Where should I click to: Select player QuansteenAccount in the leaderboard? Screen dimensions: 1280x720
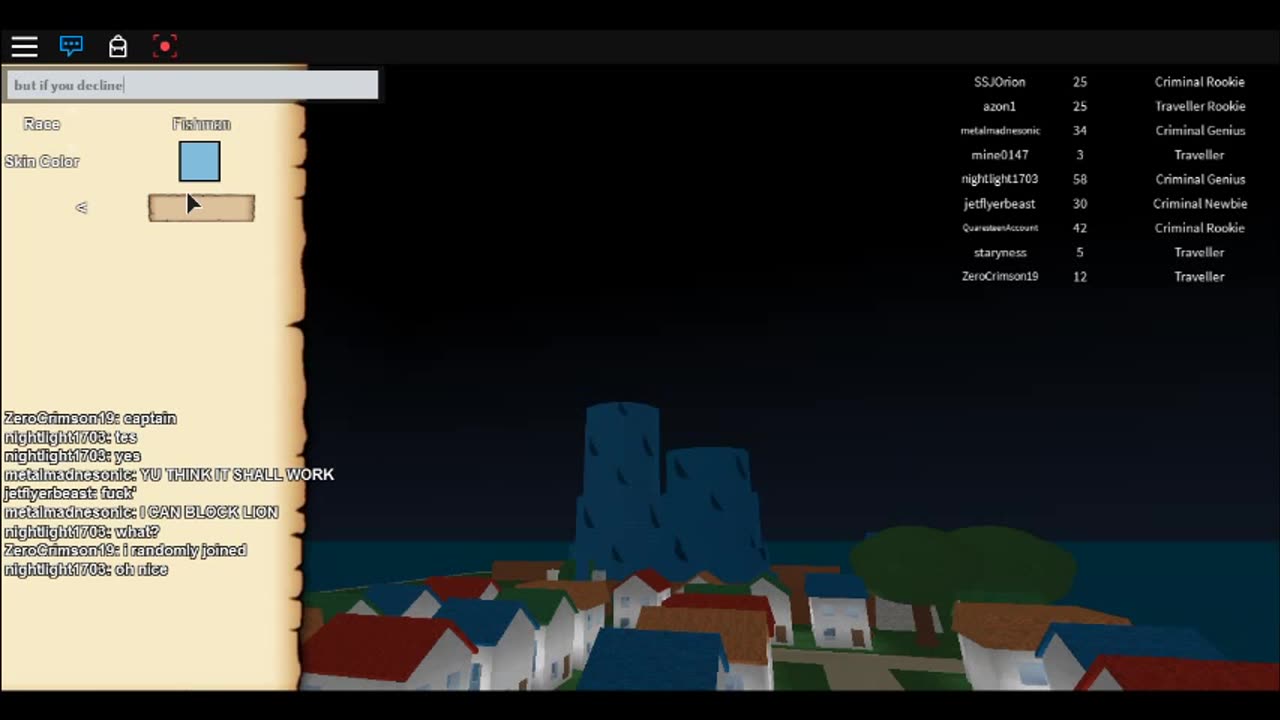tap(1000, 228)
